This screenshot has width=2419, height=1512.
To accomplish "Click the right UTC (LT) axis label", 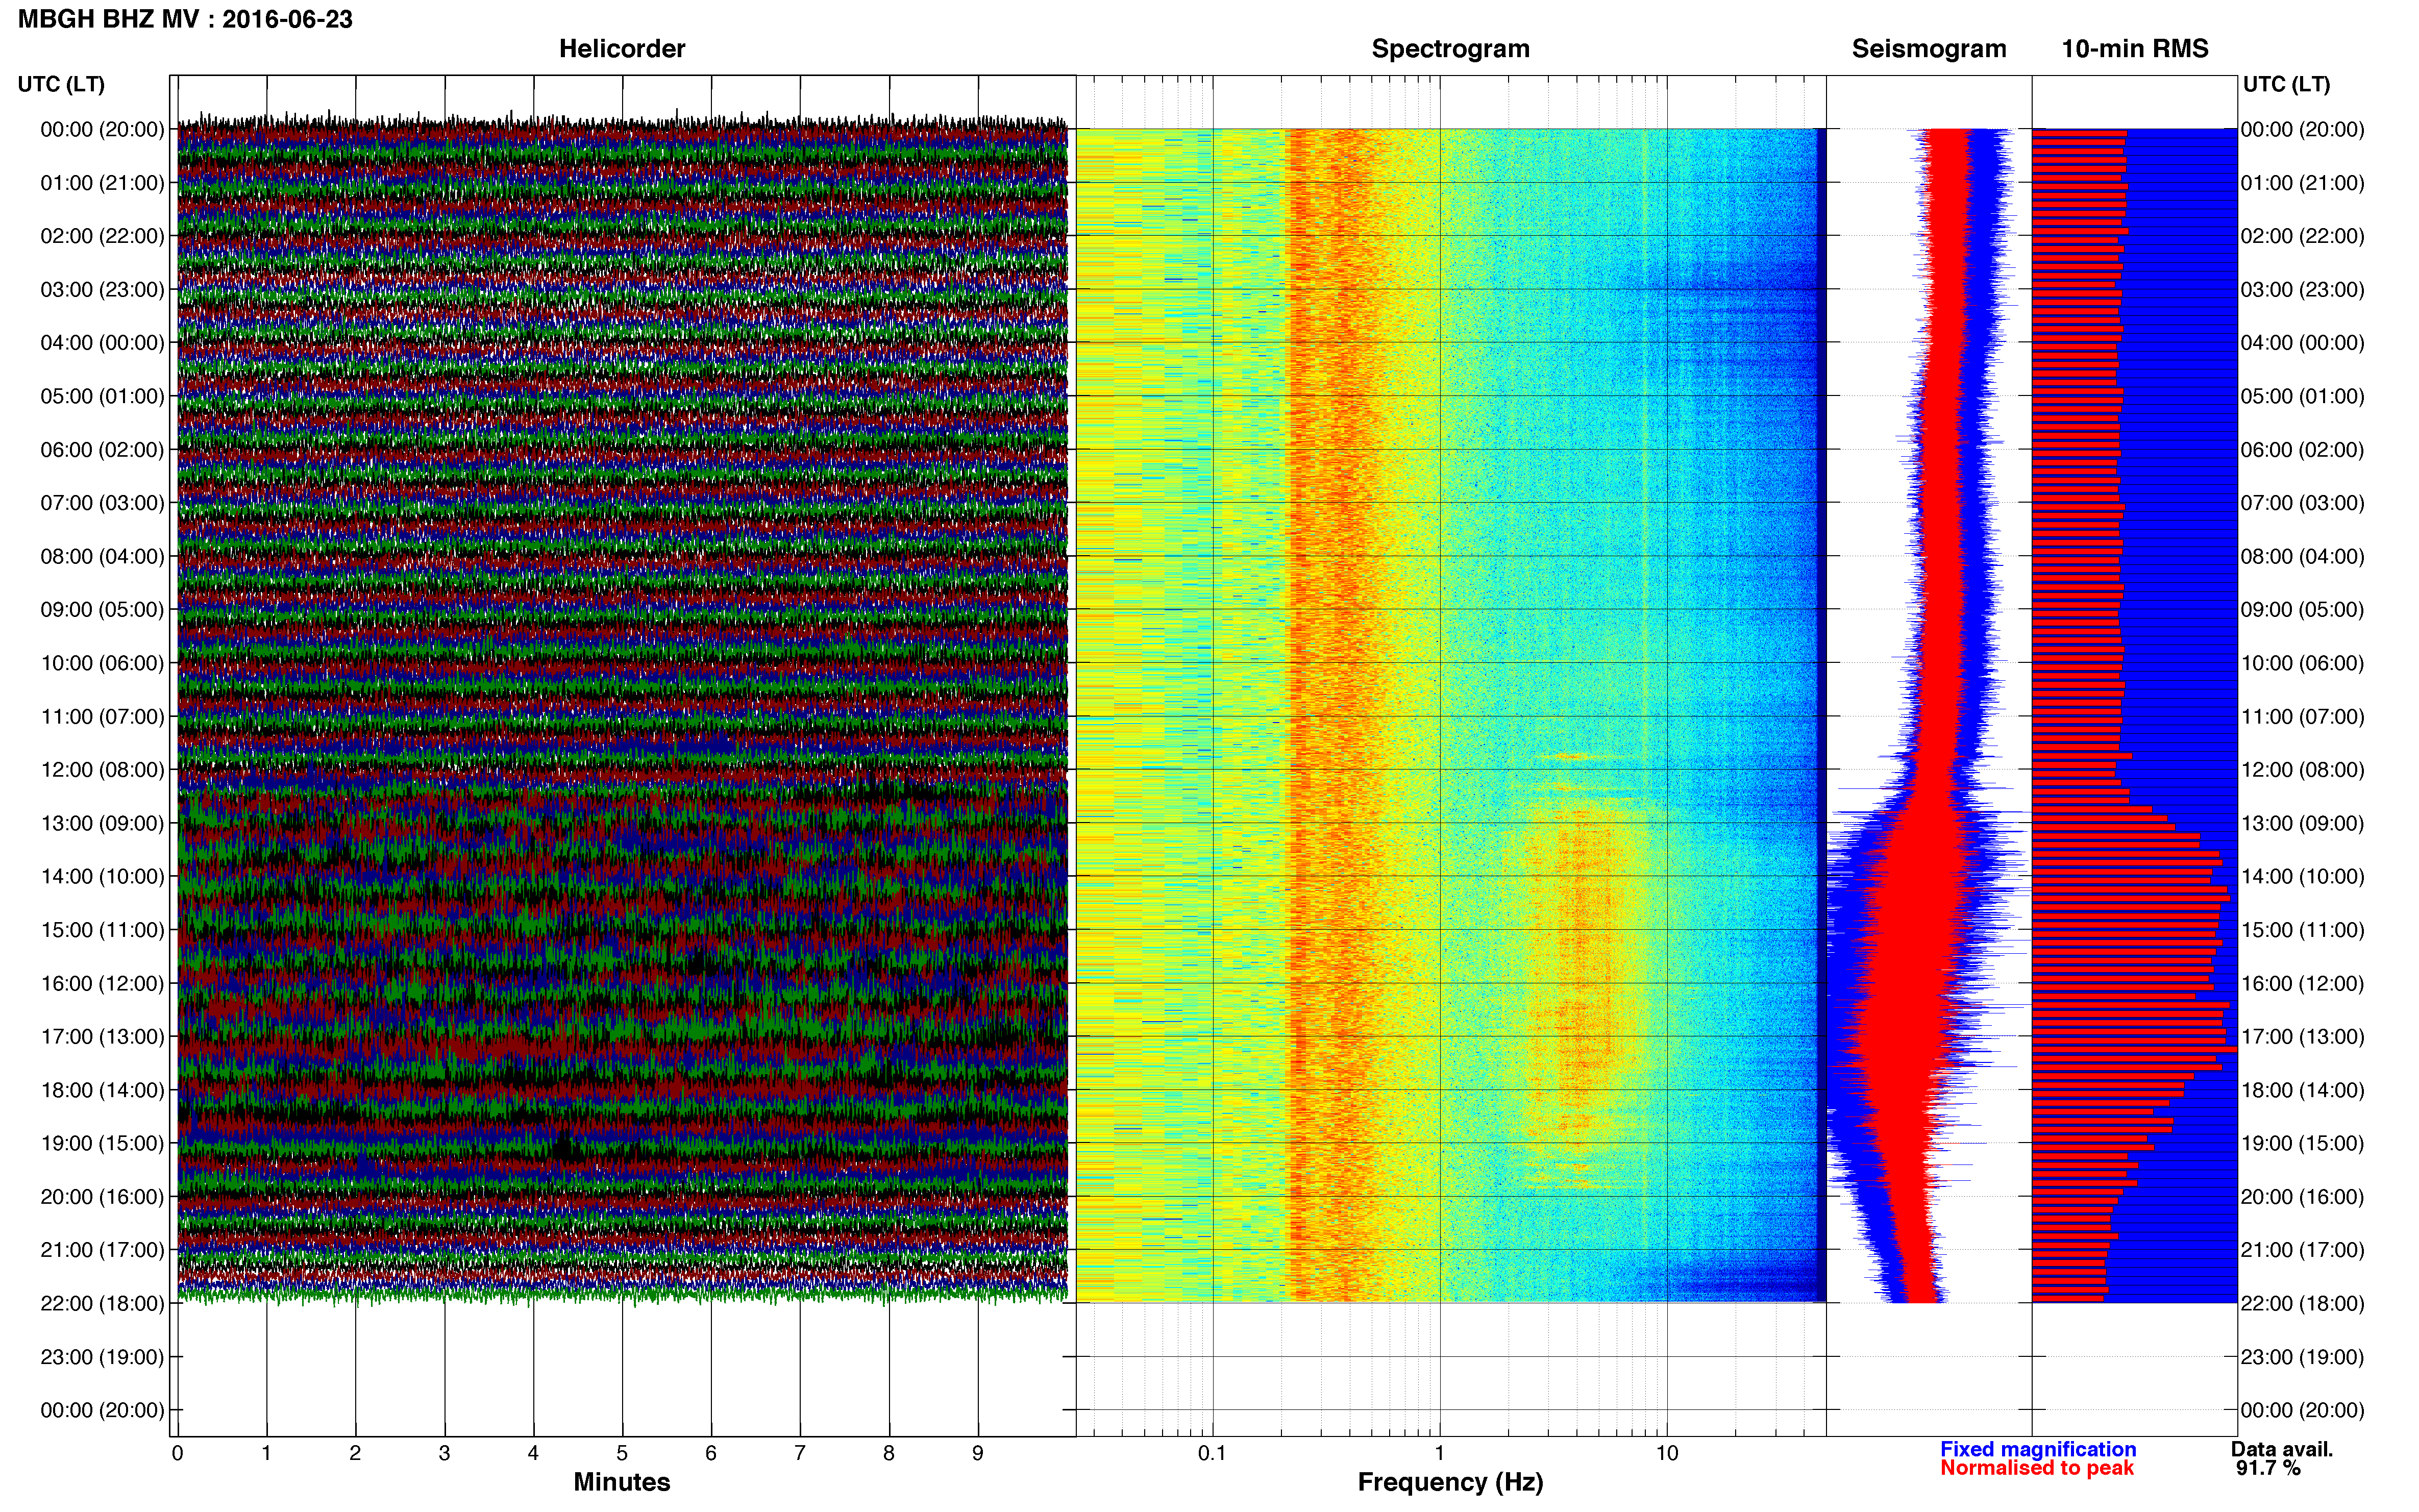I will pos(2286,84).
